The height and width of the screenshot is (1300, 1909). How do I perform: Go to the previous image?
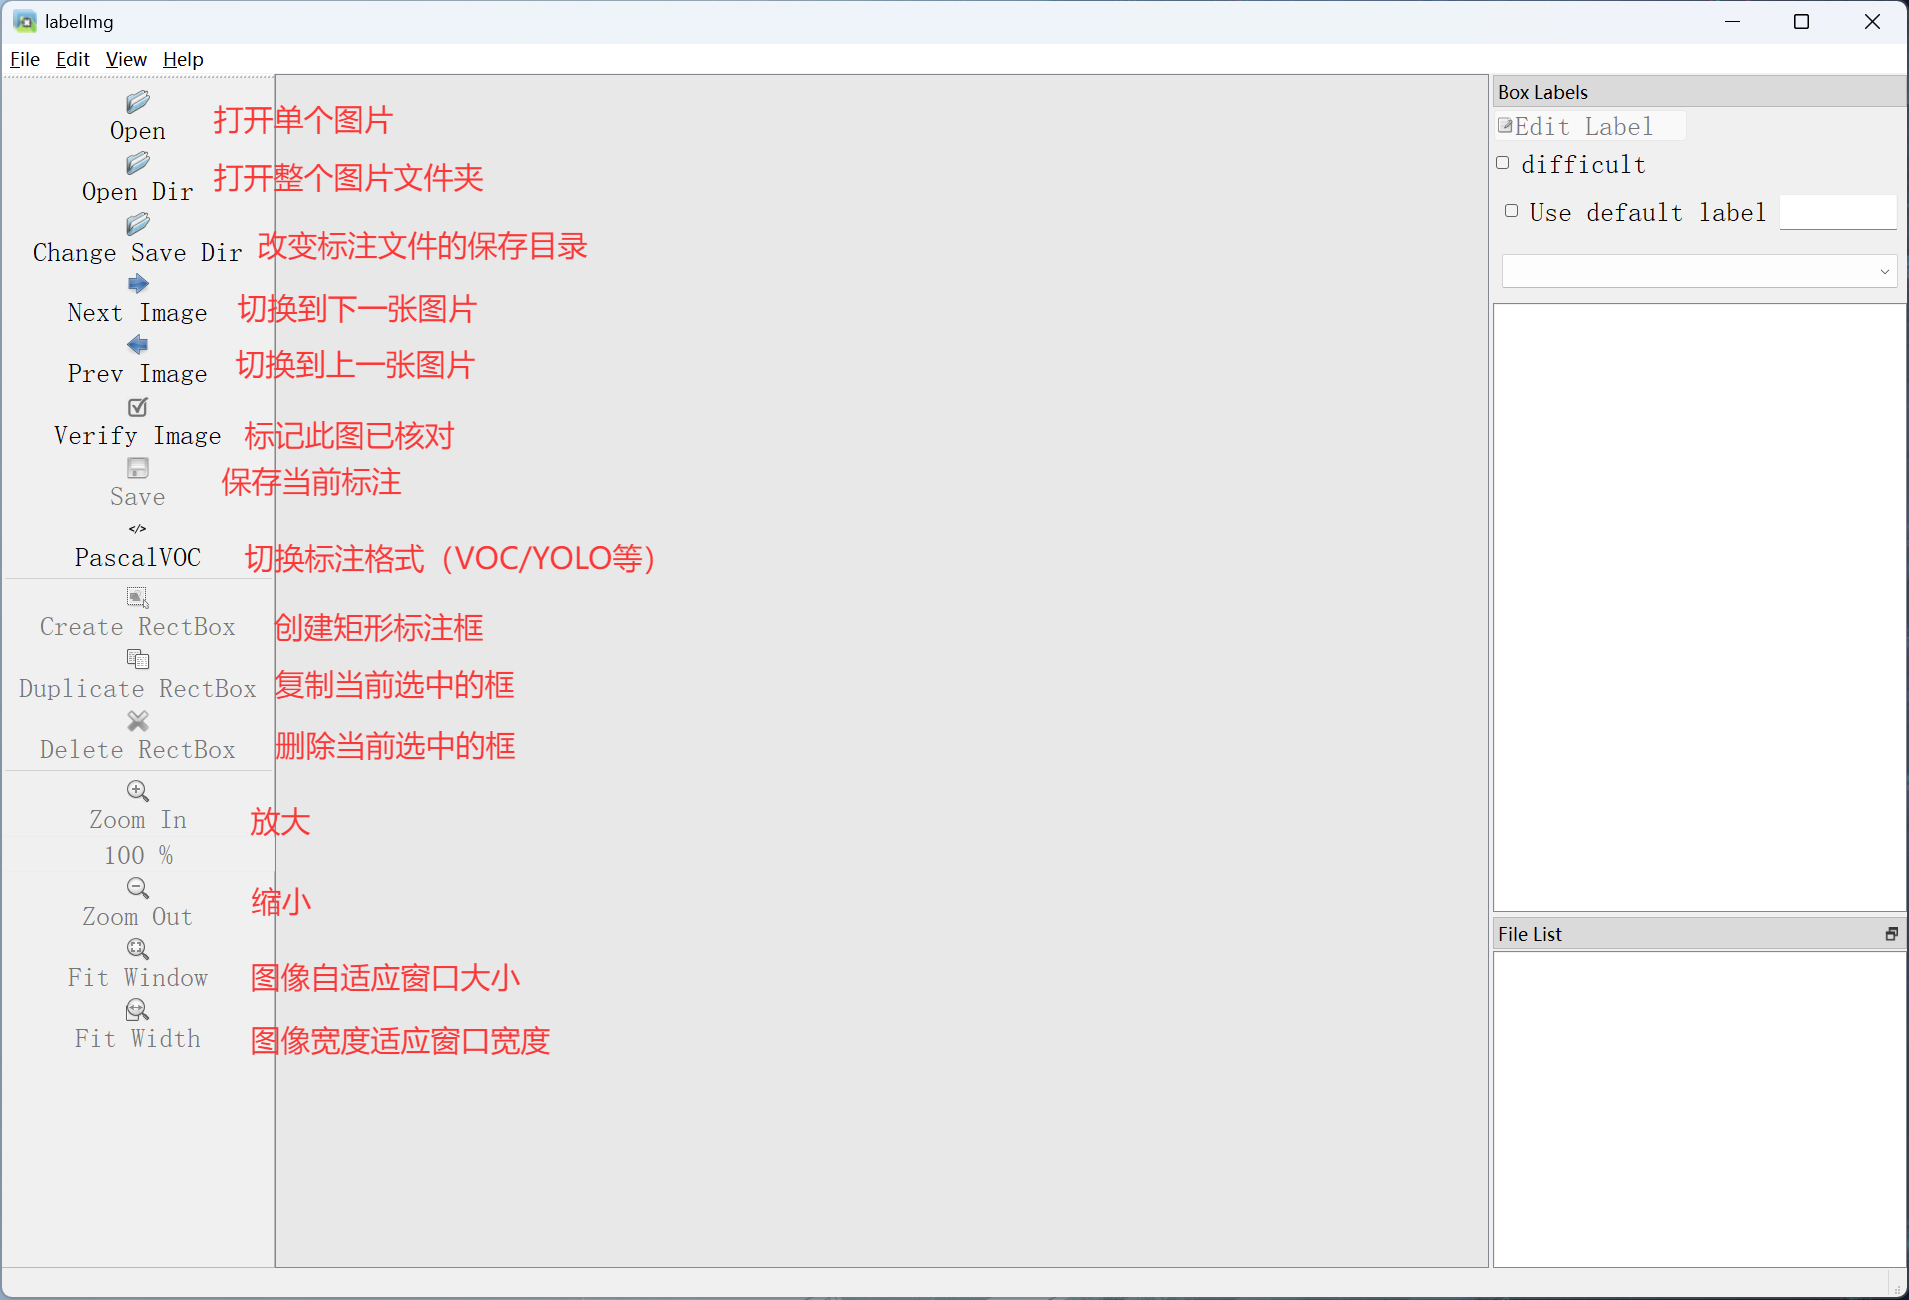(137, 360)
